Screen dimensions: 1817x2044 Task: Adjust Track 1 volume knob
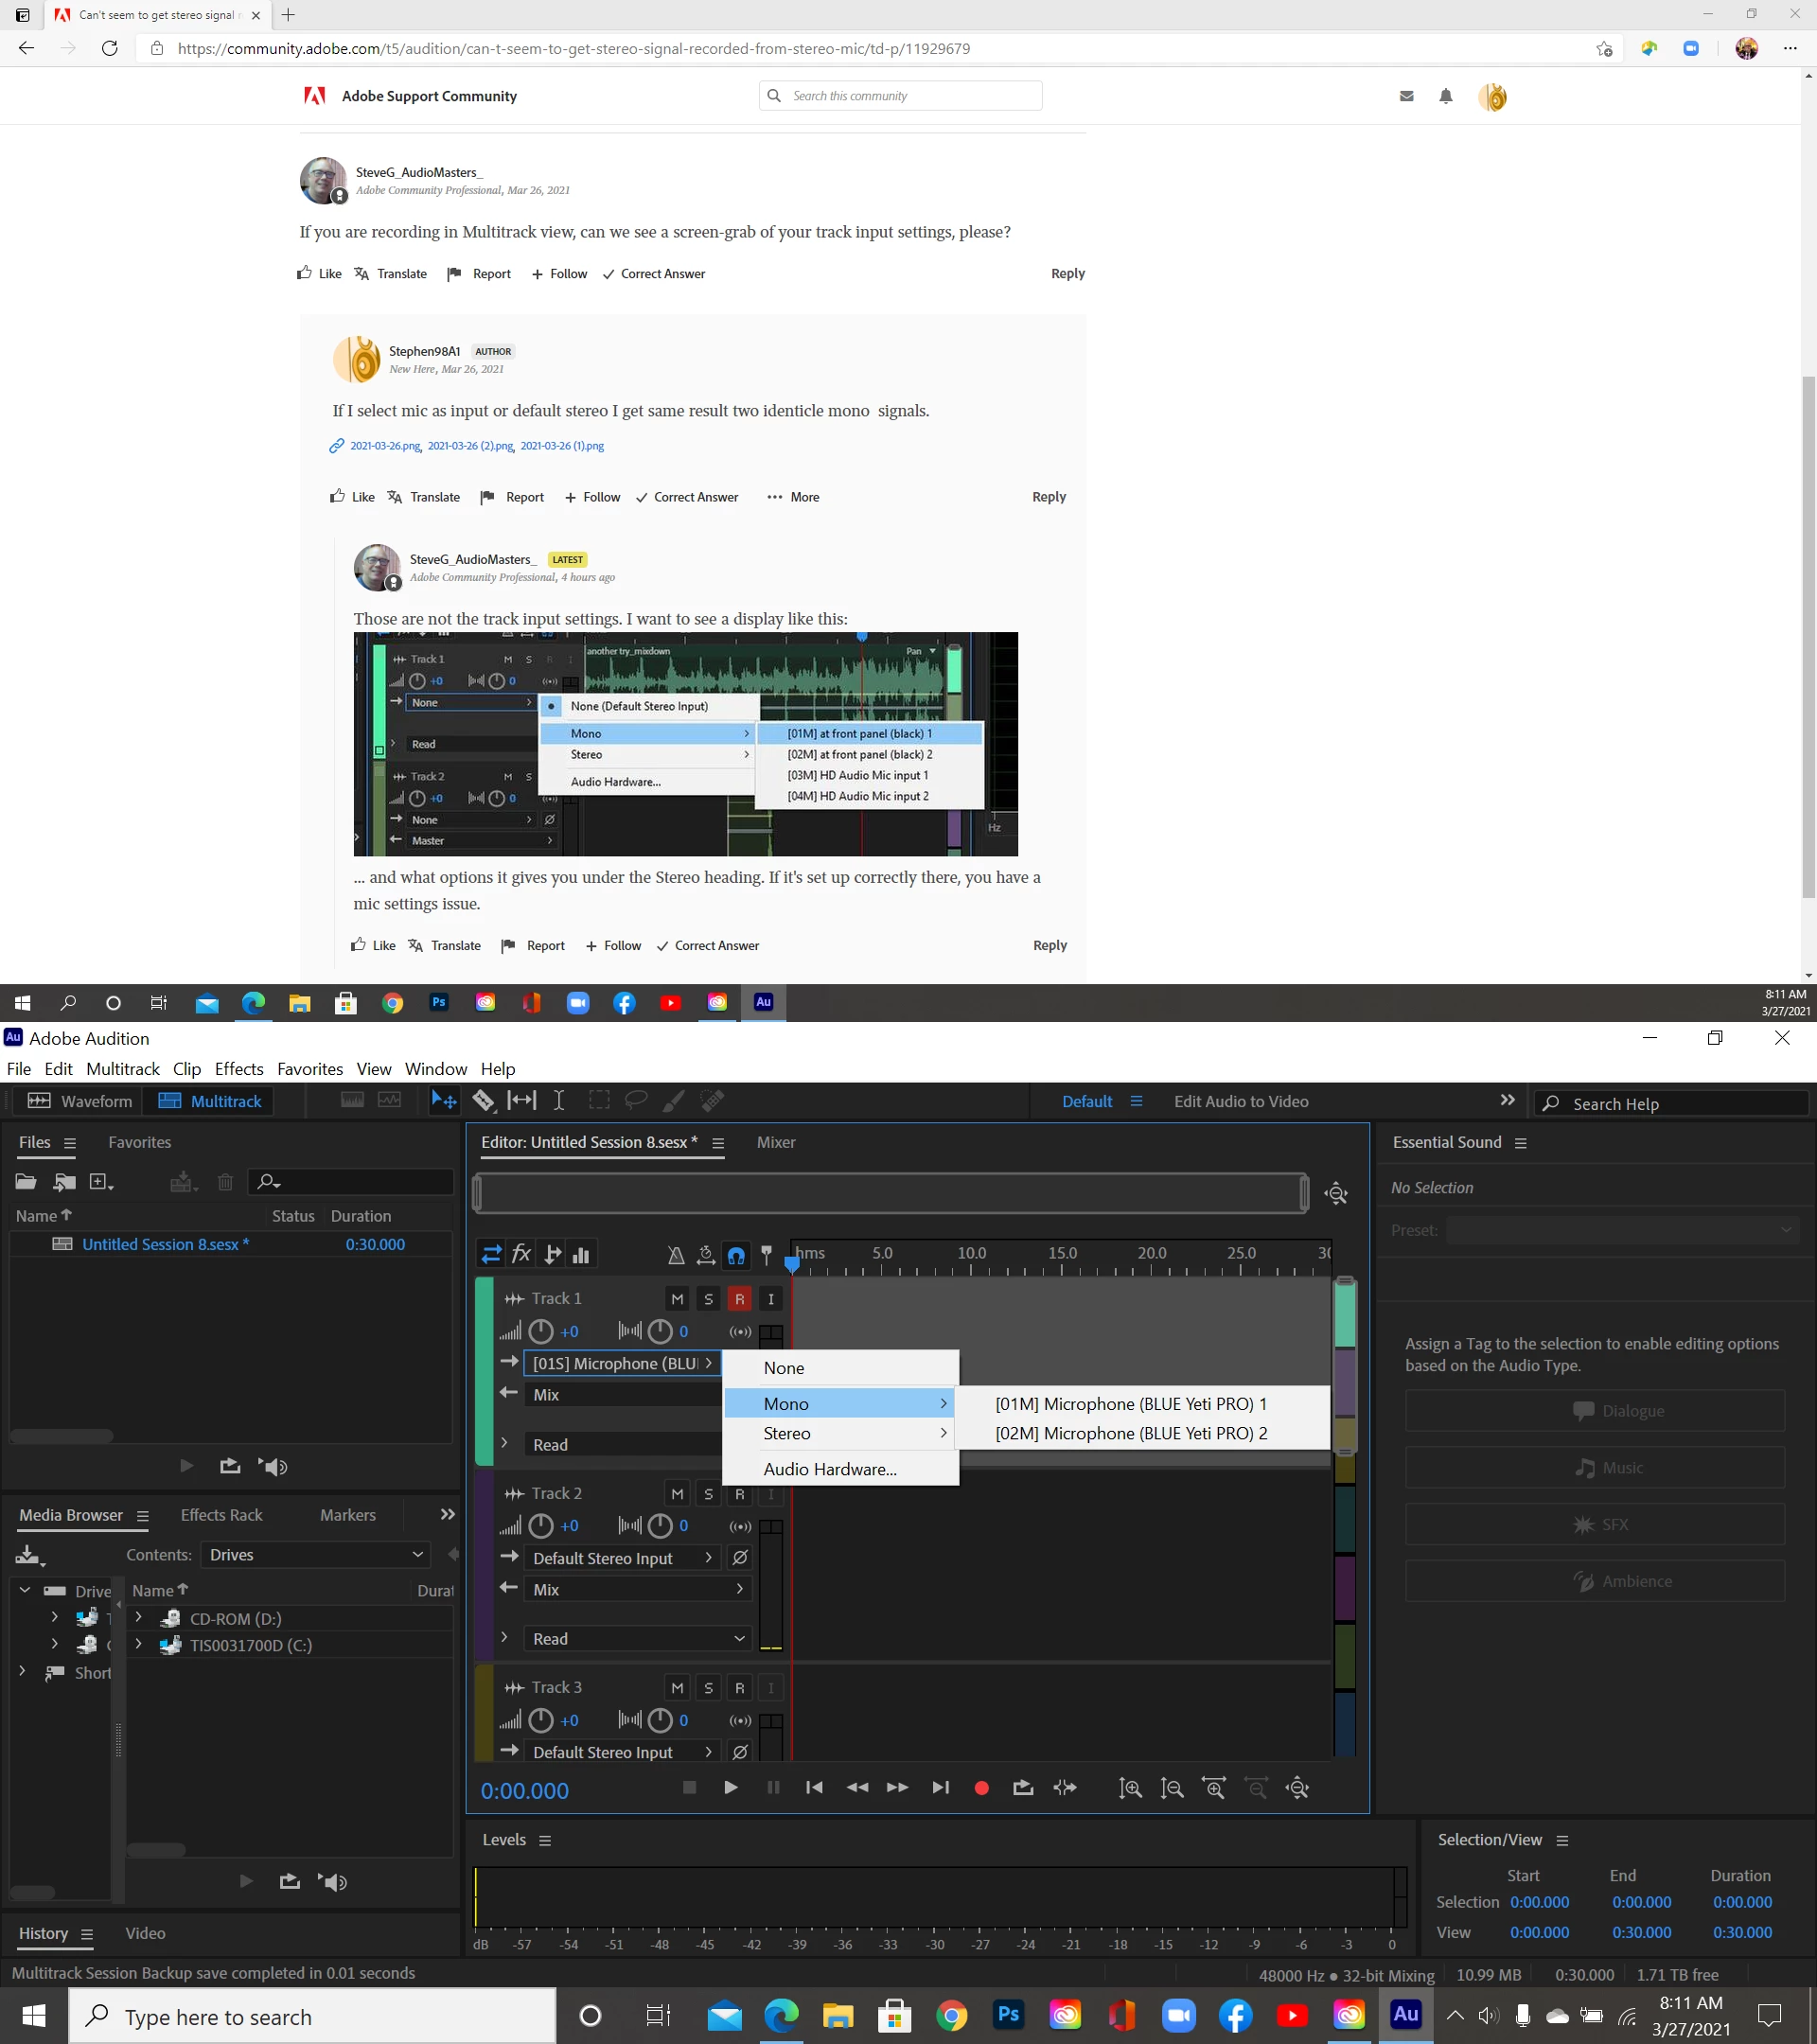(541, 1332)
